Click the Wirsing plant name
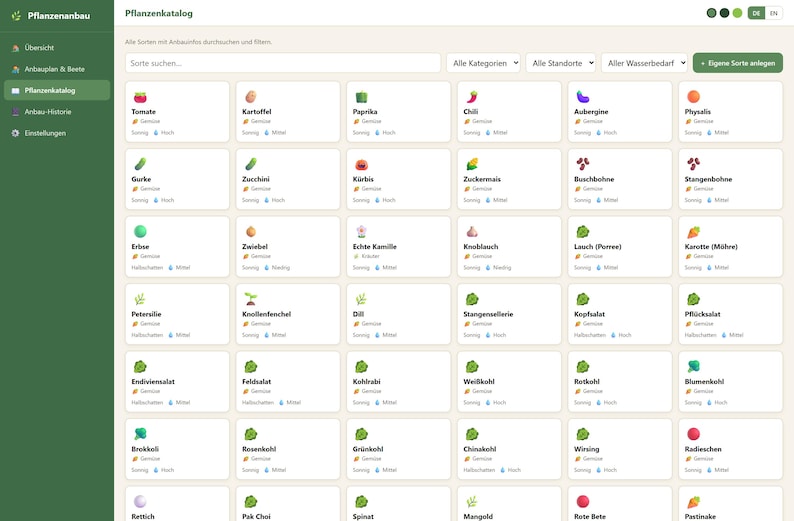 pyautogui.click(x=586, y=449)
